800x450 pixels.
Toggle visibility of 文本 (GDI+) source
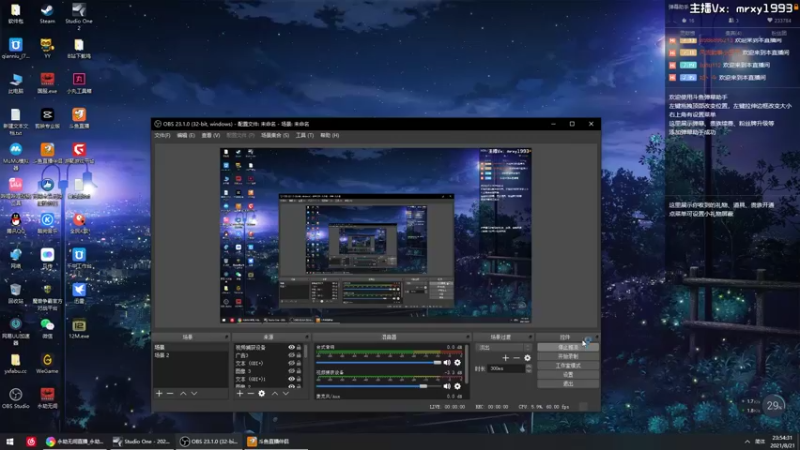tap(291, 363)
